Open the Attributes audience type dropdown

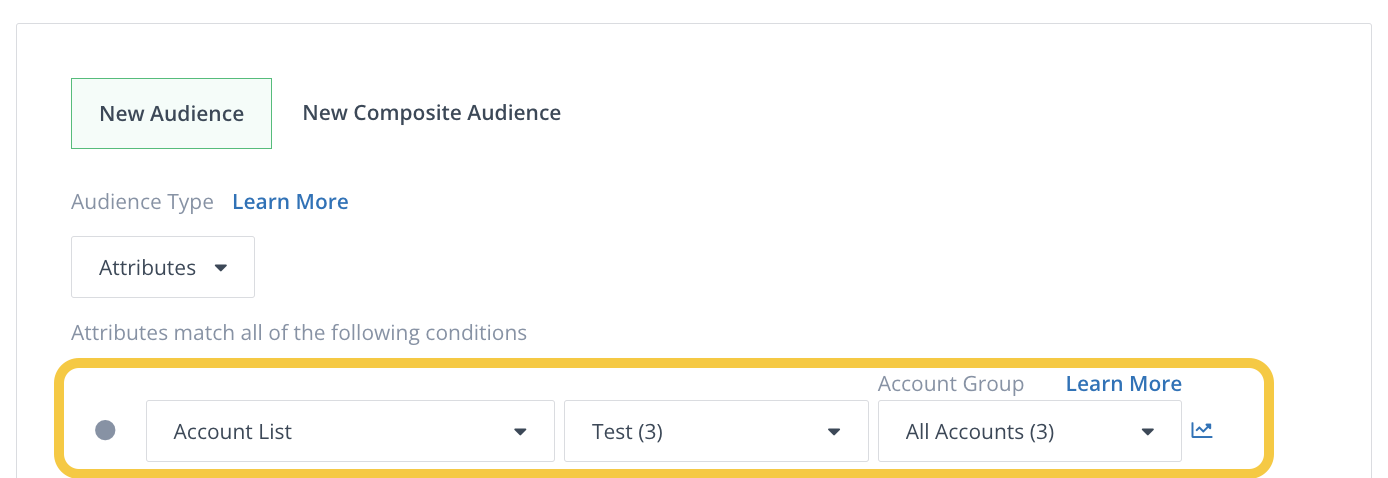pyautogui.click(x=163, y=267)
